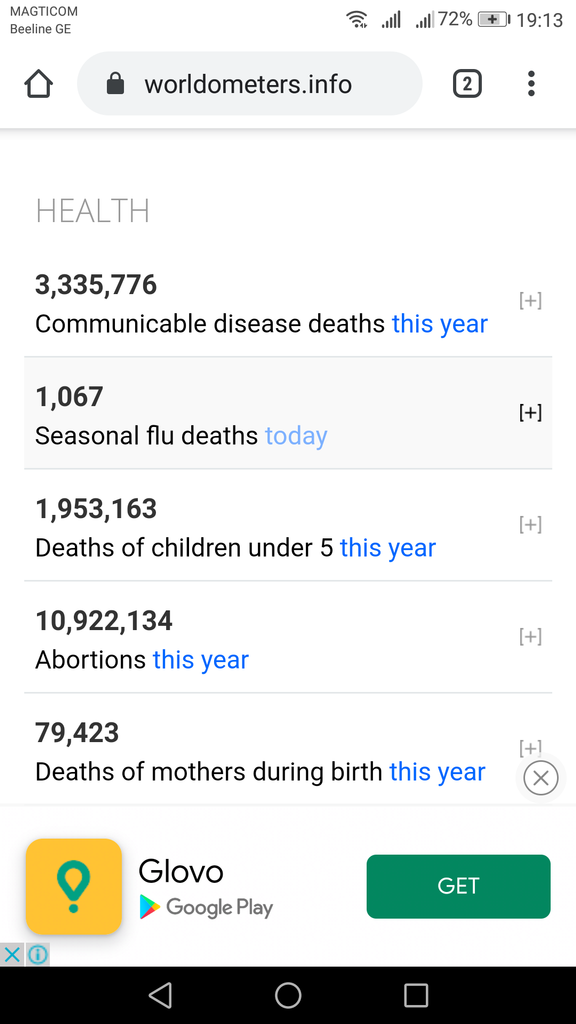Click 'this year' link for children under 5

(x=388, y=548)
